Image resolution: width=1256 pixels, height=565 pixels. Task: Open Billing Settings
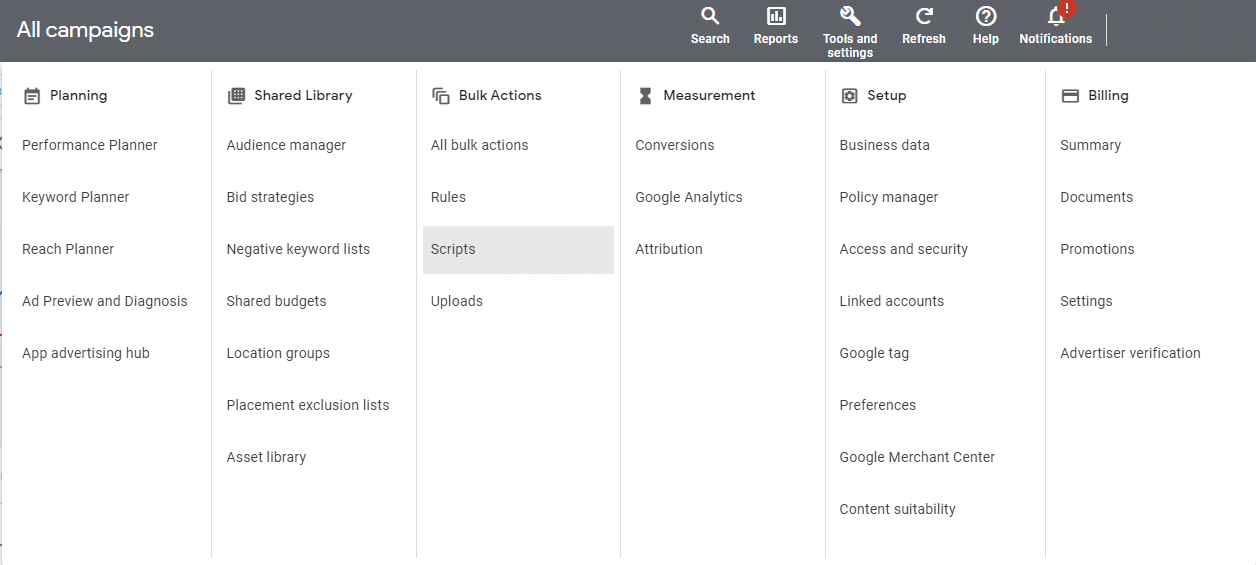click(x=1087, y=301)
